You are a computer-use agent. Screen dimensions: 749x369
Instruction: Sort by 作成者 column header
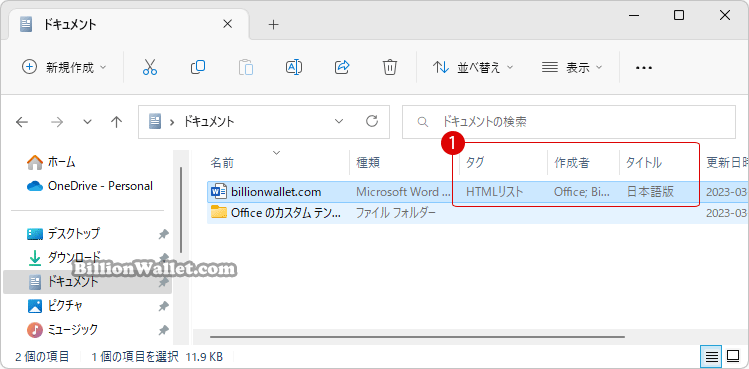click(x=572, y=163)
